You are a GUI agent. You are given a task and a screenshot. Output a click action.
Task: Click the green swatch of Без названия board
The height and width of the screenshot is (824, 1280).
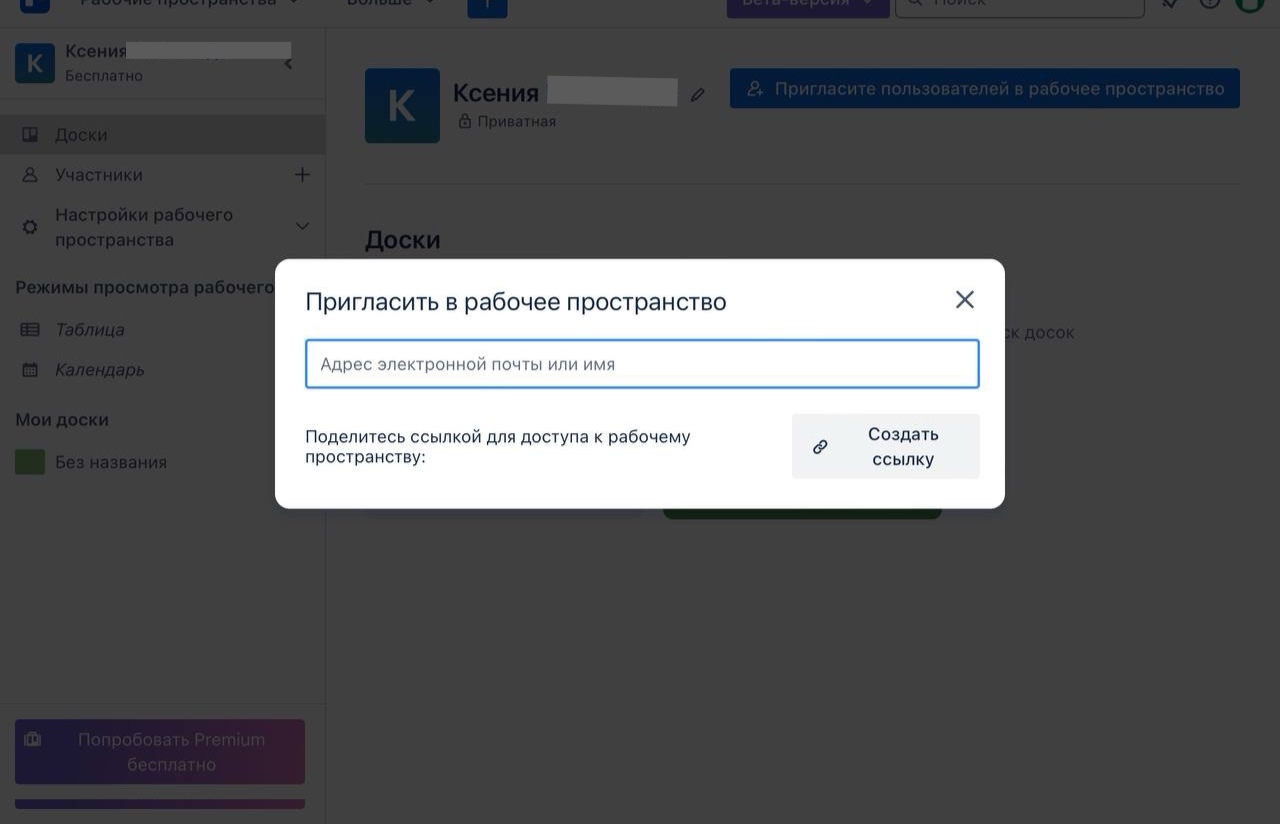click(30, 462)
